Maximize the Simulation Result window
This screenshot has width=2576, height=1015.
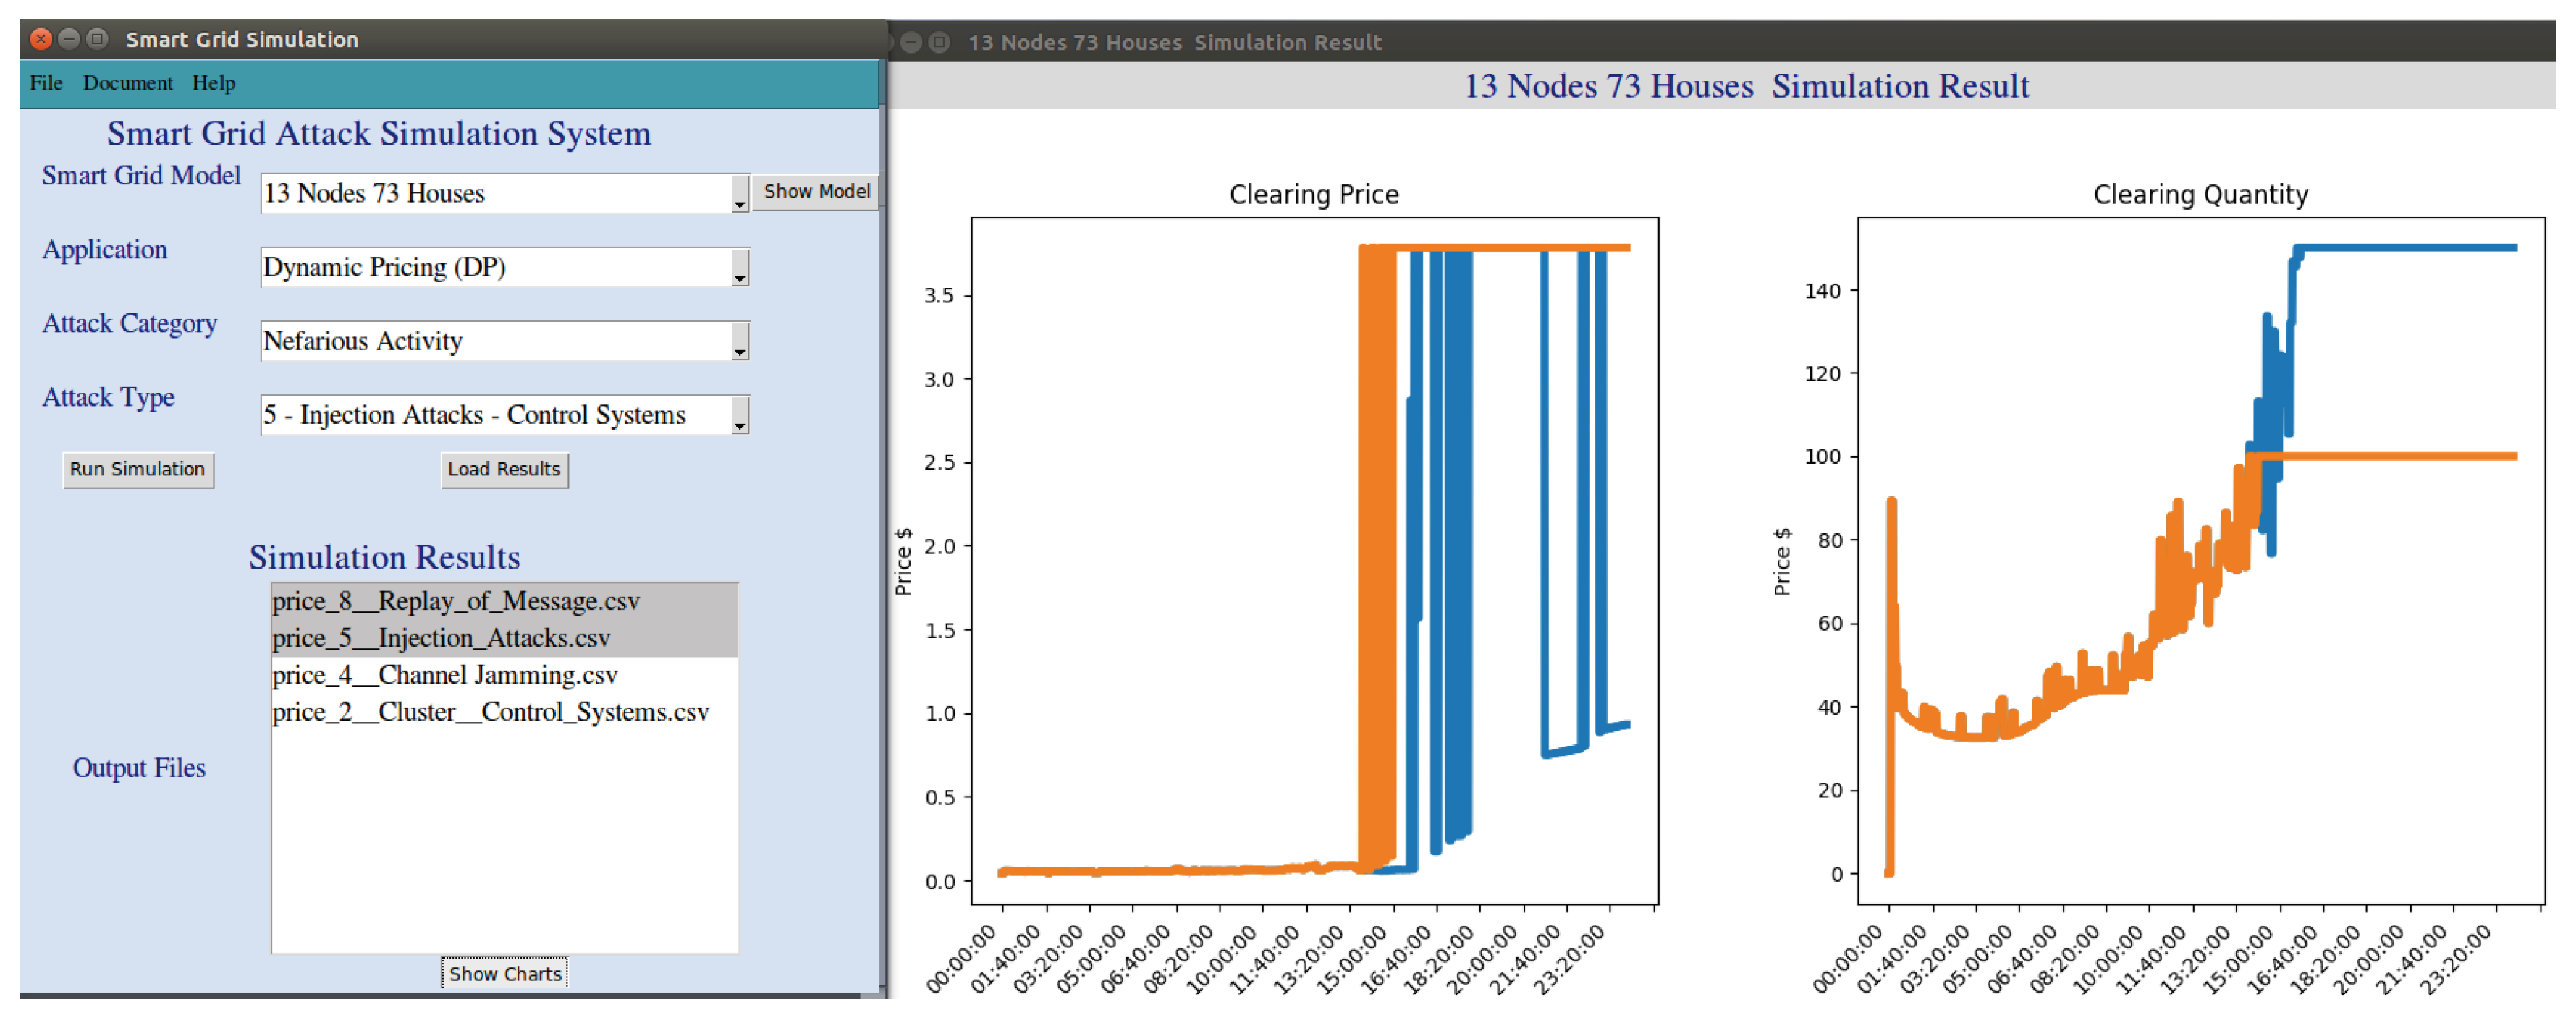(x=939, y=42)
